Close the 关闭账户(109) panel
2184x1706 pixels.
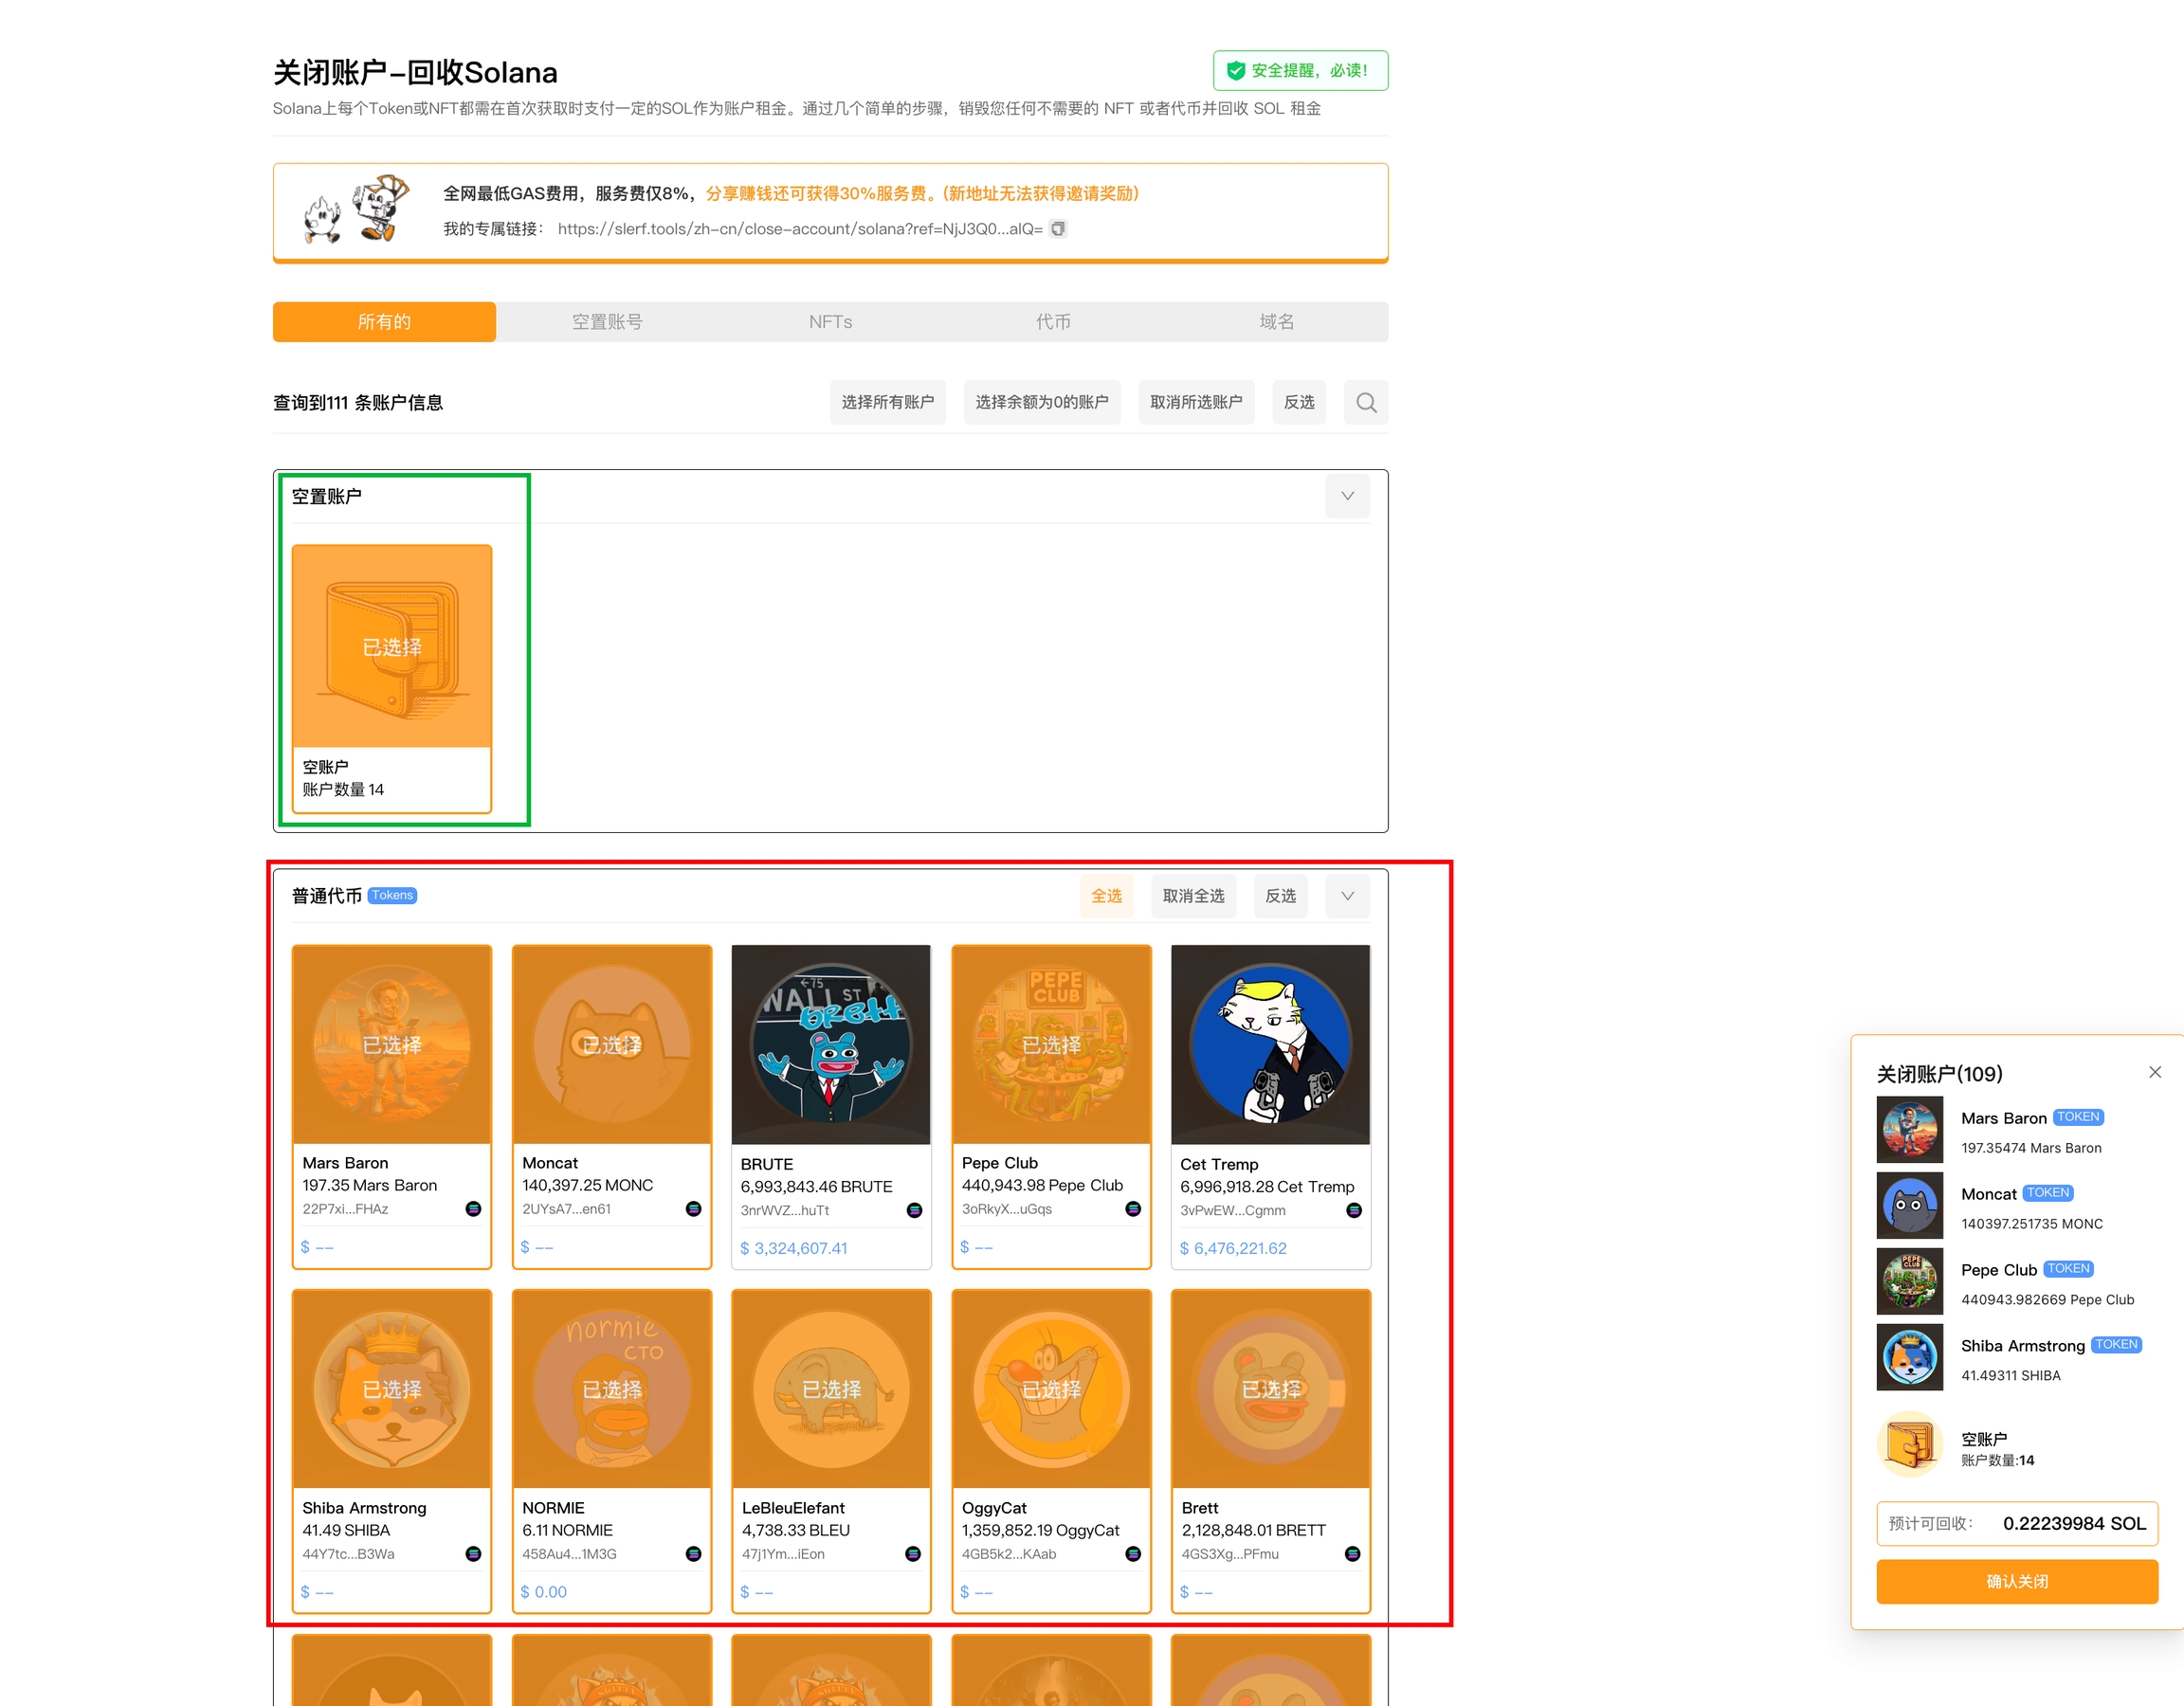pyautogui.click(x=2154, y=1072)
